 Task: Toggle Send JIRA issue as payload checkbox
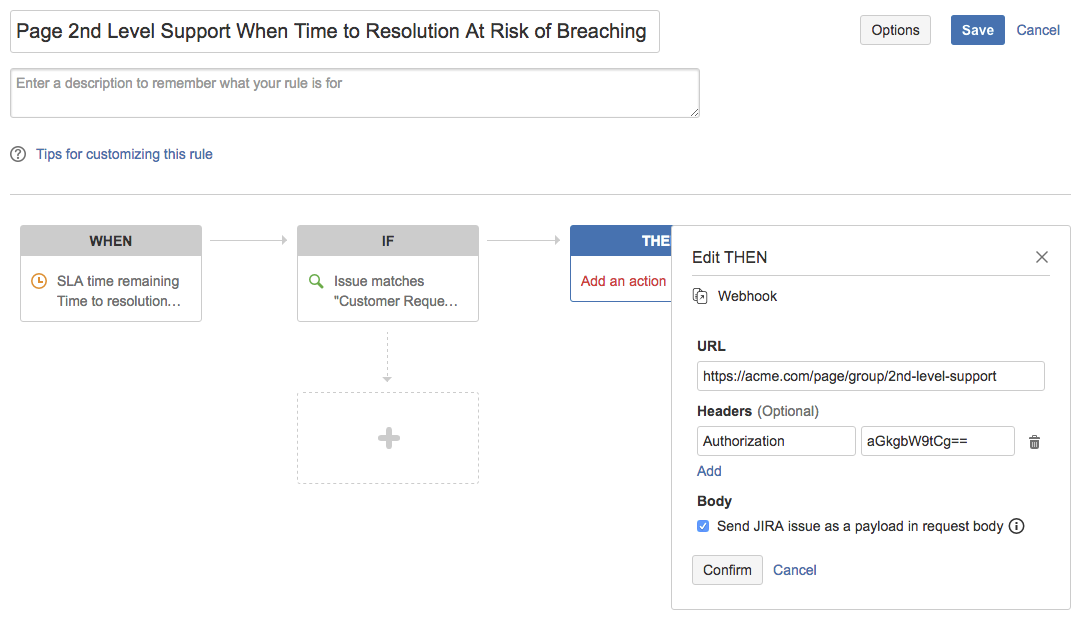coord(703,526)
